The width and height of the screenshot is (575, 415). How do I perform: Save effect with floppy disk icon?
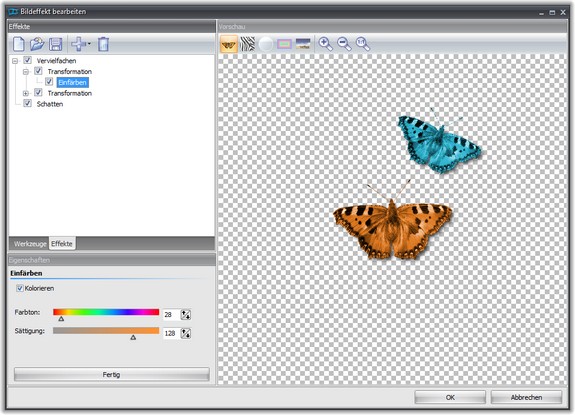(x=55, y=44)
